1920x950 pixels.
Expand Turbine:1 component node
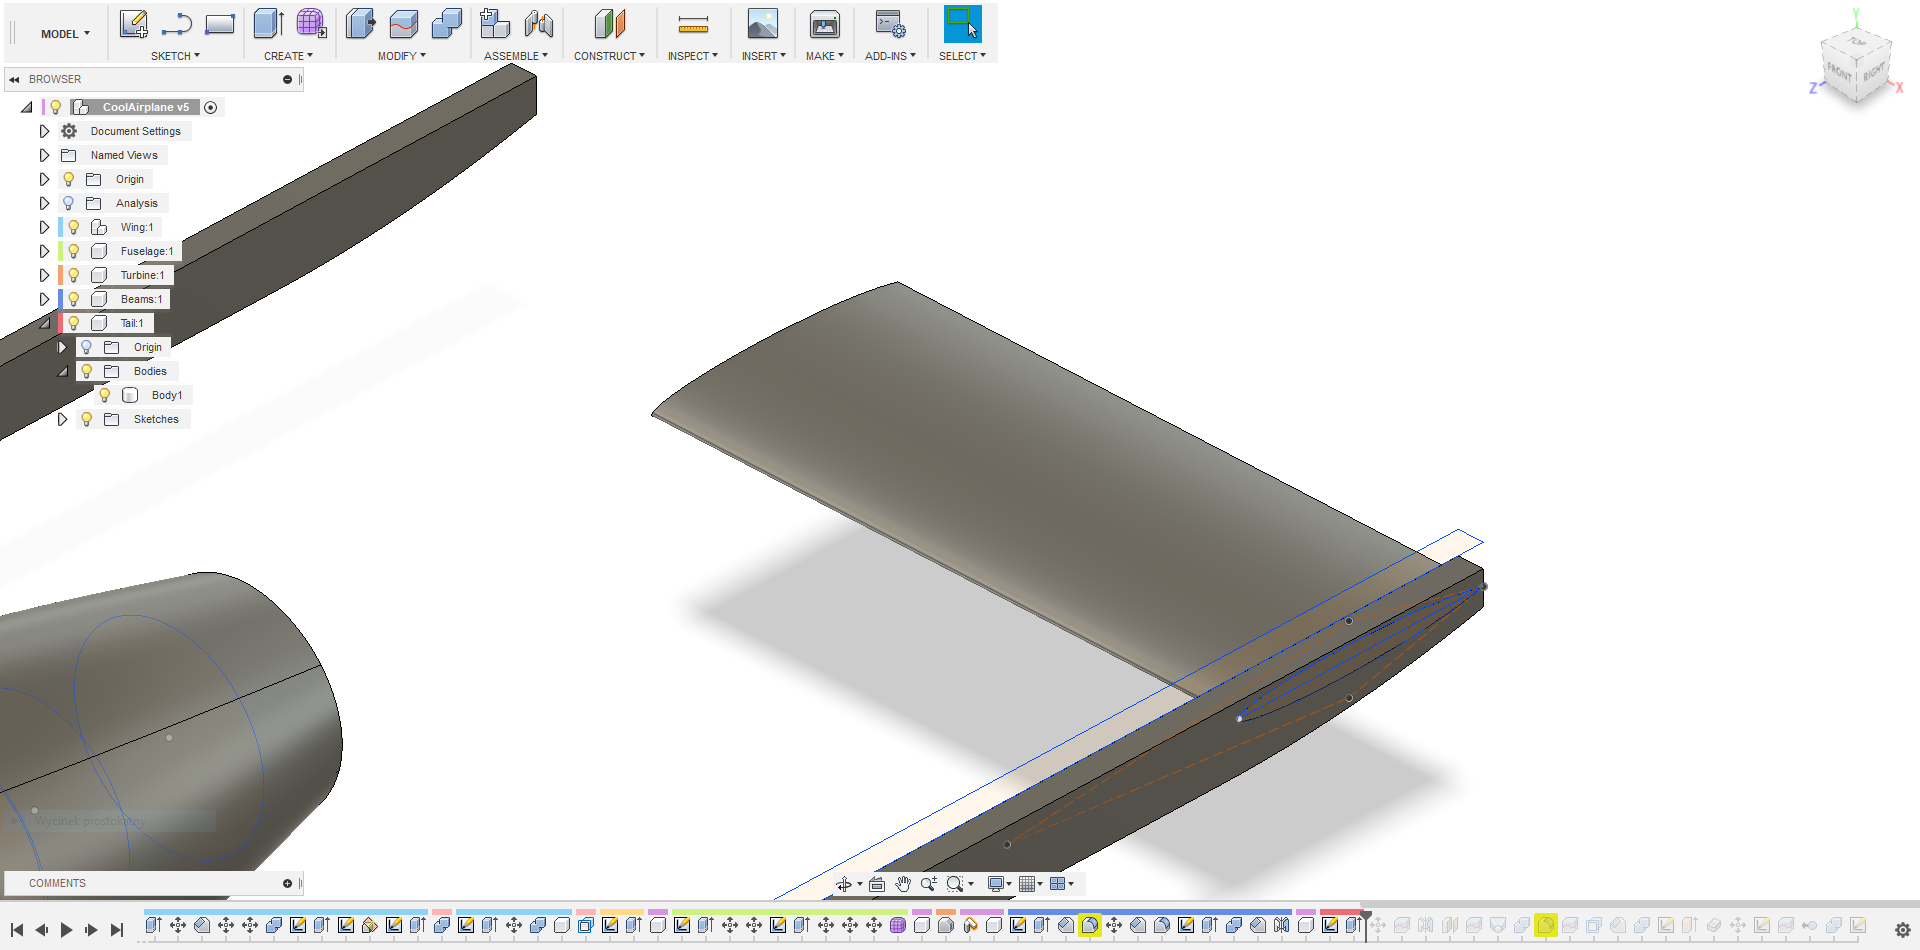coord(44,275)
